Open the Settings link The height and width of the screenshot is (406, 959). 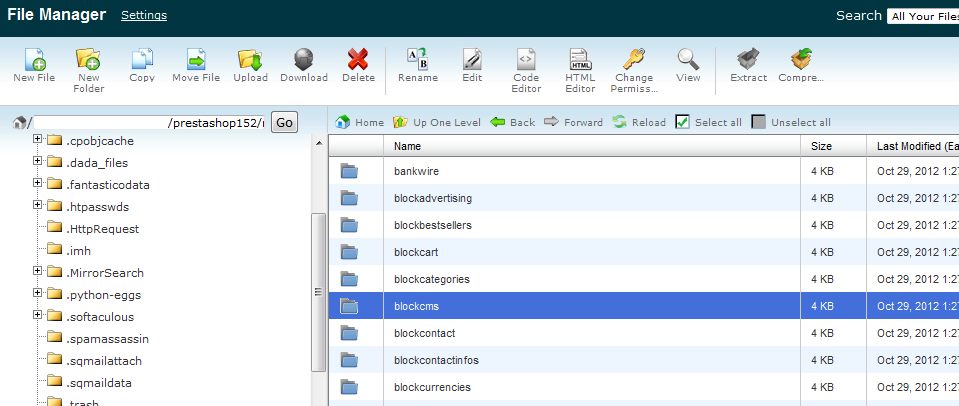[144, 15]
